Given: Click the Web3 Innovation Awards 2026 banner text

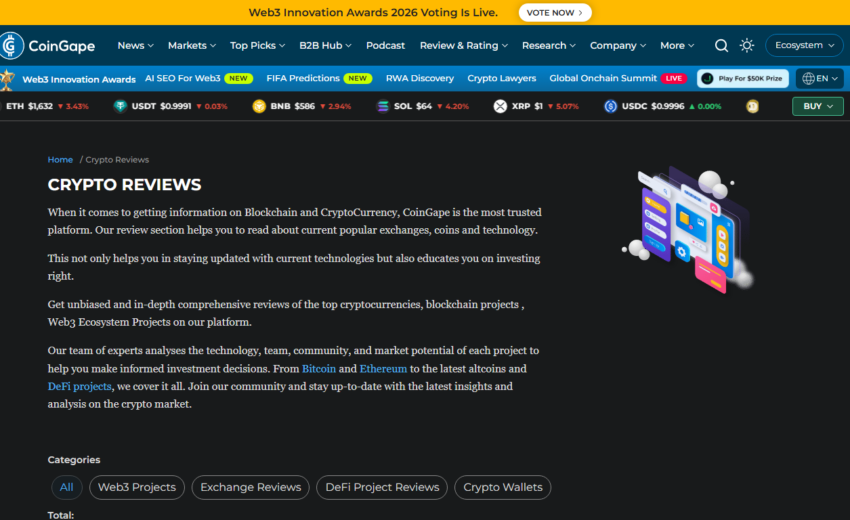Looking at the screenshot, I should click(373, 12).
